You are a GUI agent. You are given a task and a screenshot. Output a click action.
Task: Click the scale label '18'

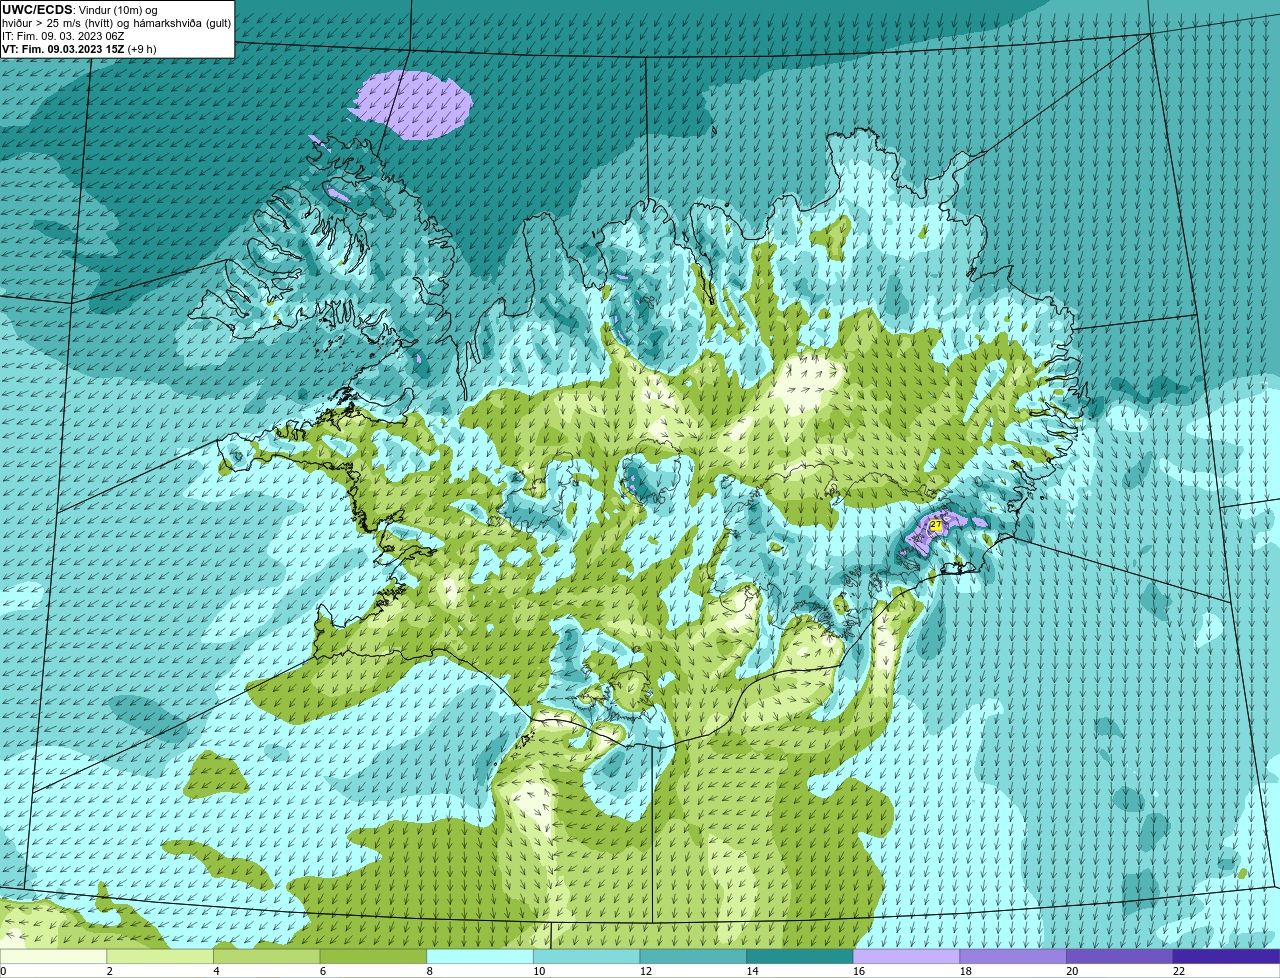(966, 971)
